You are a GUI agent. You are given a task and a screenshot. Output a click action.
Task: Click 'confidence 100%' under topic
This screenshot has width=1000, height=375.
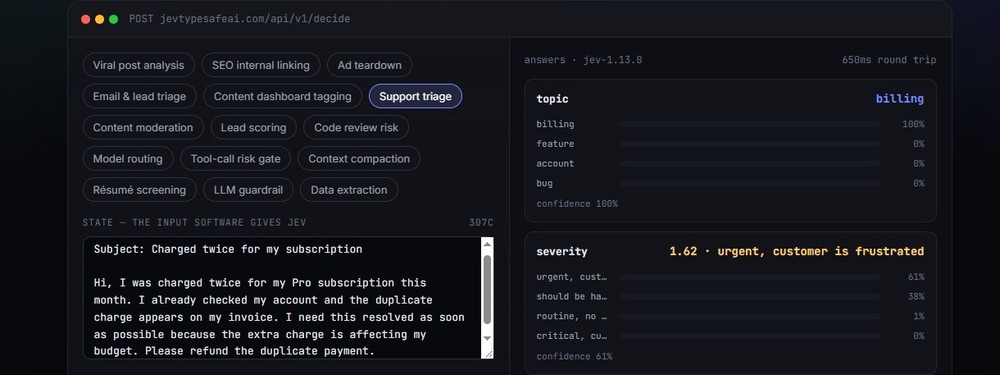pos(577,204)
